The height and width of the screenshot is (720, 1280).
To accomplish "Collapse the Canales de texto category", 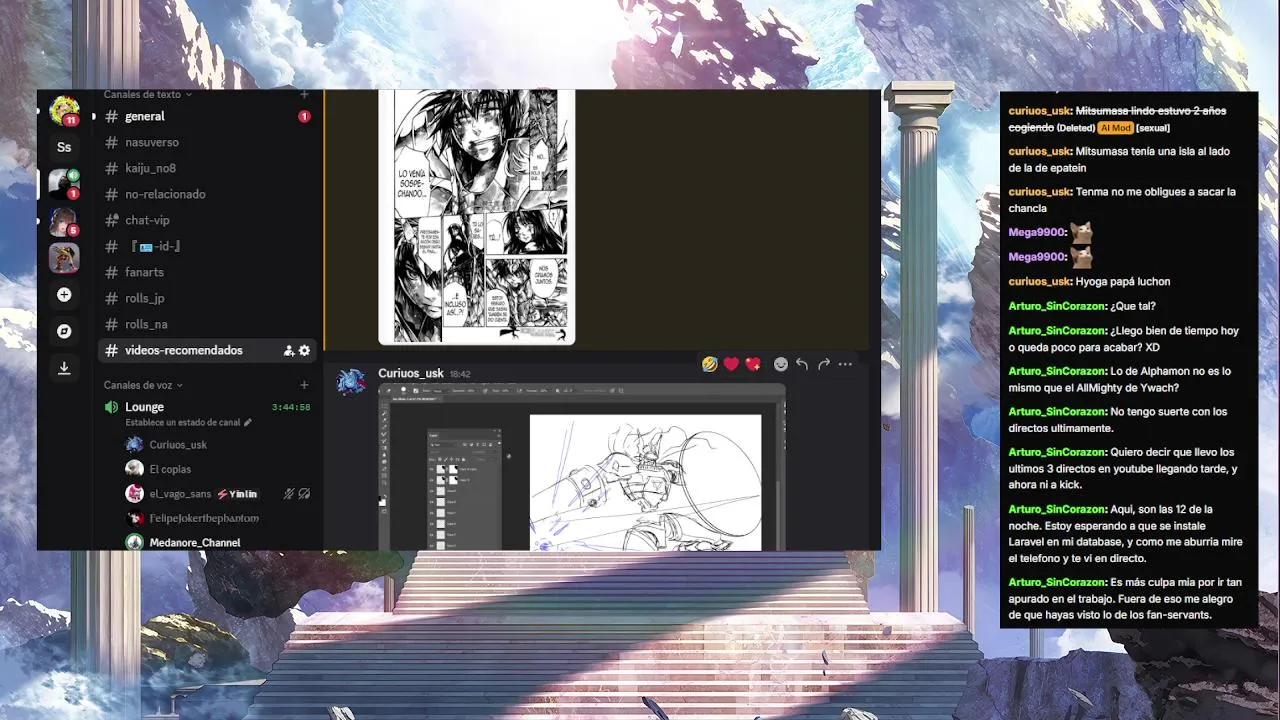I will [147, 95].
